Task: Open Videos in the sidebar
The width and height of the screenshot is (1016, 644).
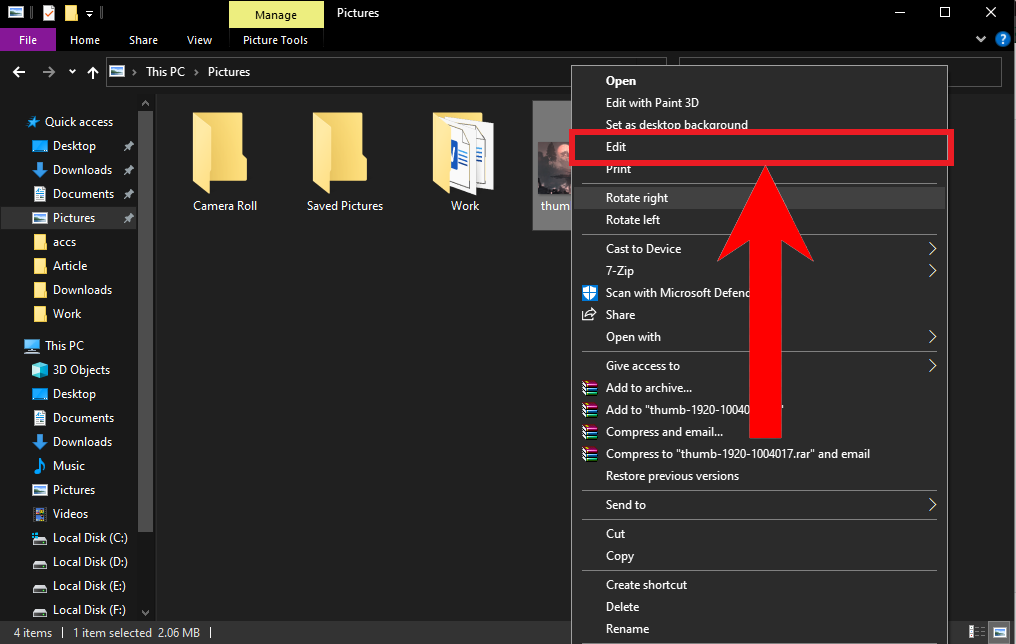Action: pyautogui.click(x=70, y=514)
